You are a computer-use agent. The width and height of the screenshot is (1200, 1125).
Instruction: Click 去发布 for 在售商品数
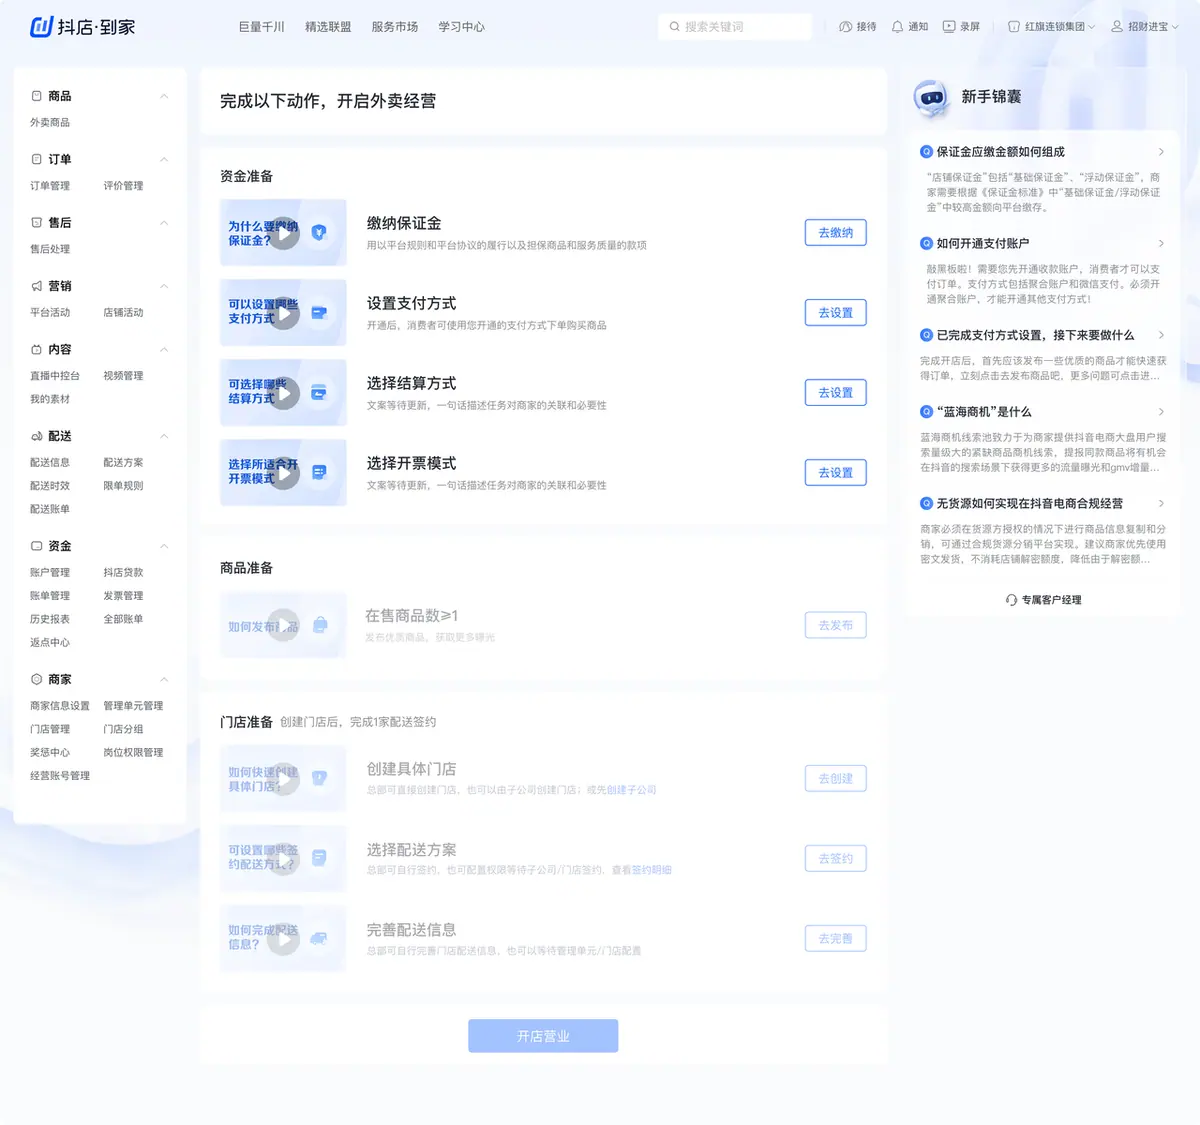836,625
